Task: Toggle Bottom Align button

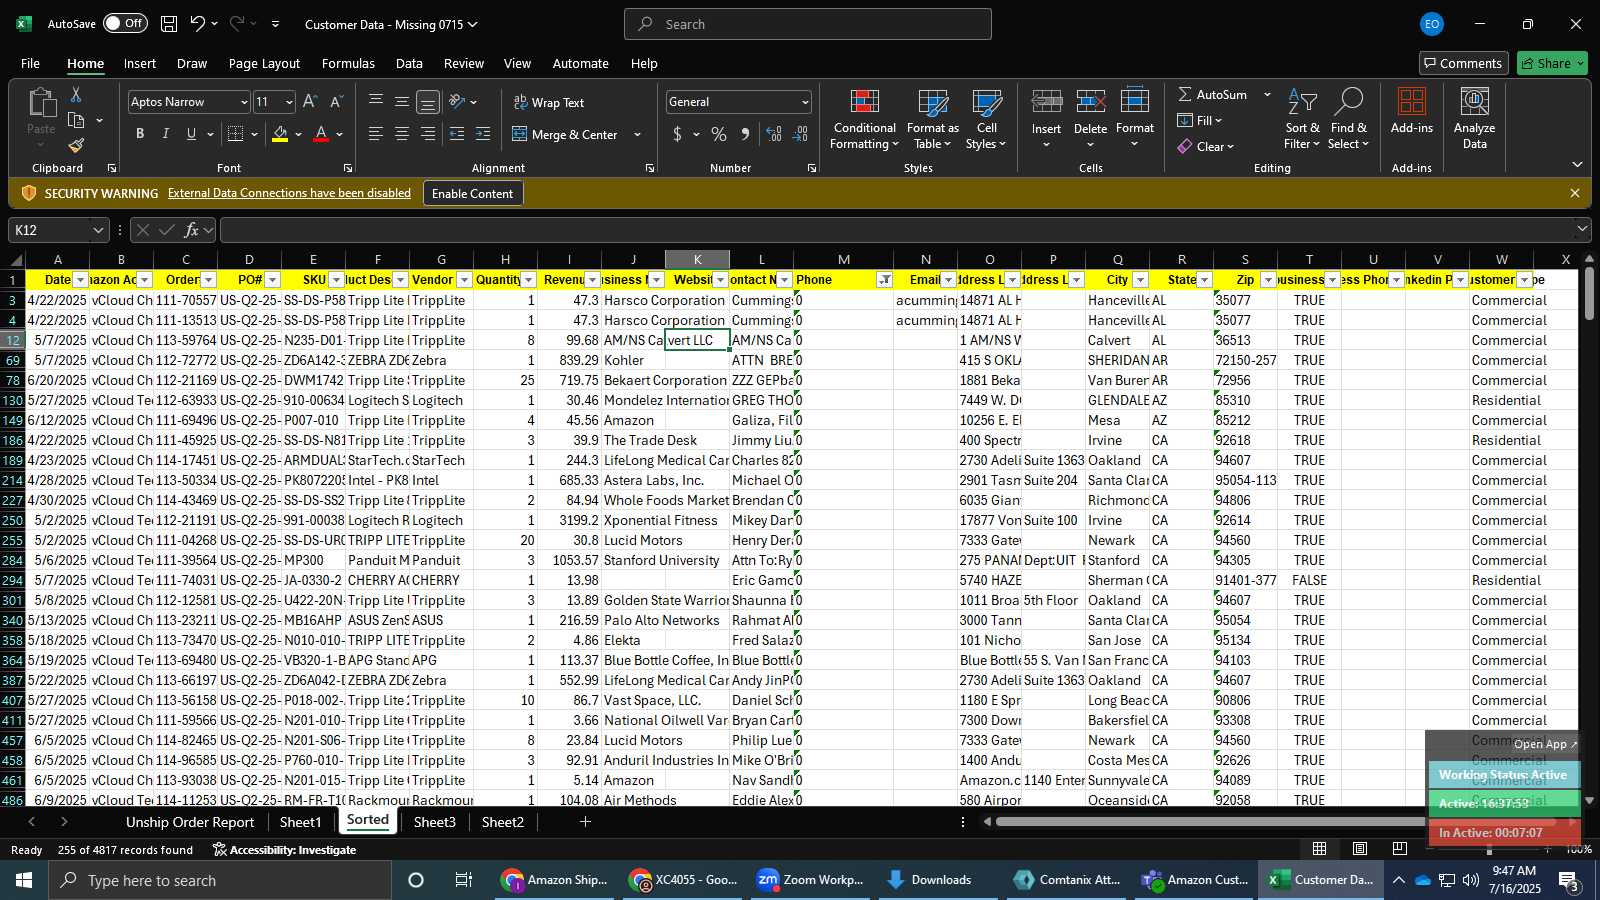Action: coord(428,102)
